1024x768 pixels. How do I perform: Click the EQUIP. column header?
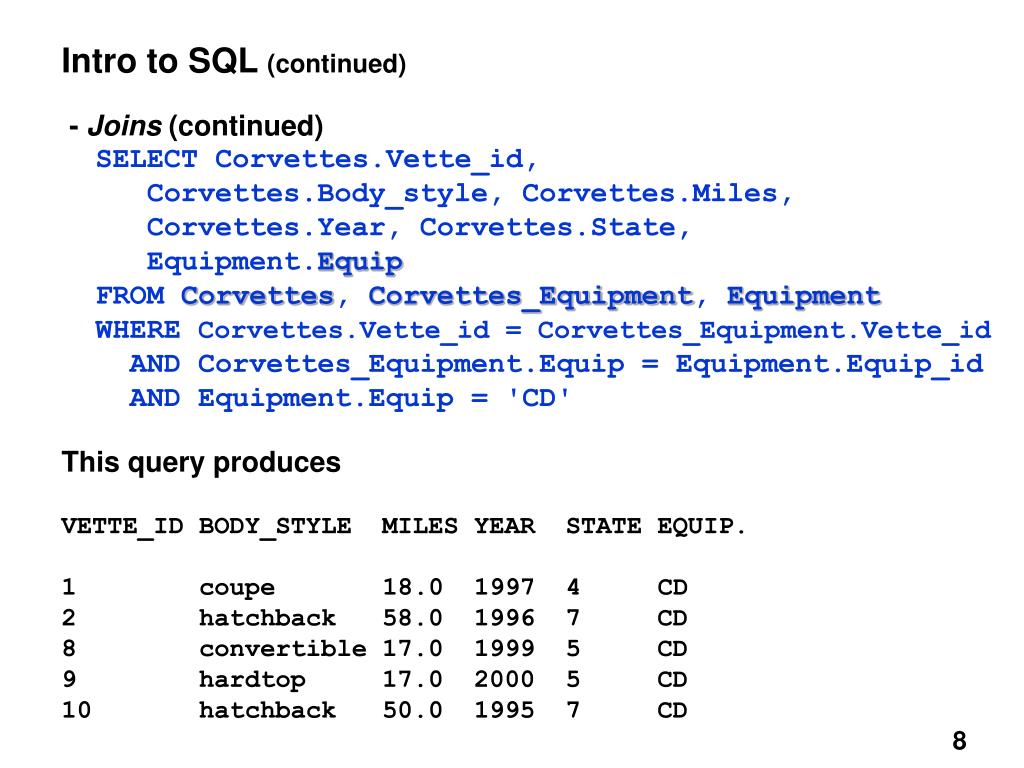pyautogui.click(x=701, y=526)
